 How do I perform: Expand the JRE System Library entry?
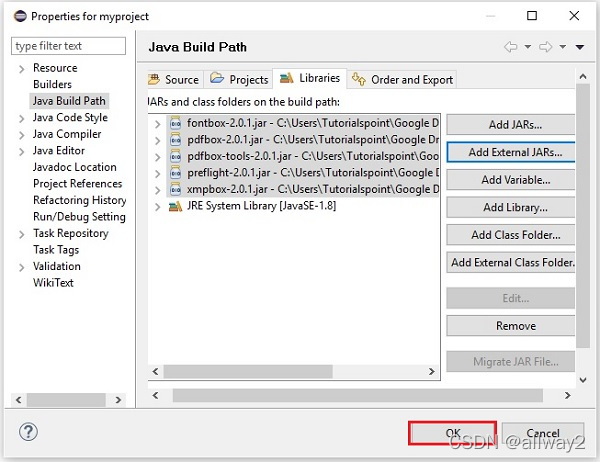coord(157,207)
